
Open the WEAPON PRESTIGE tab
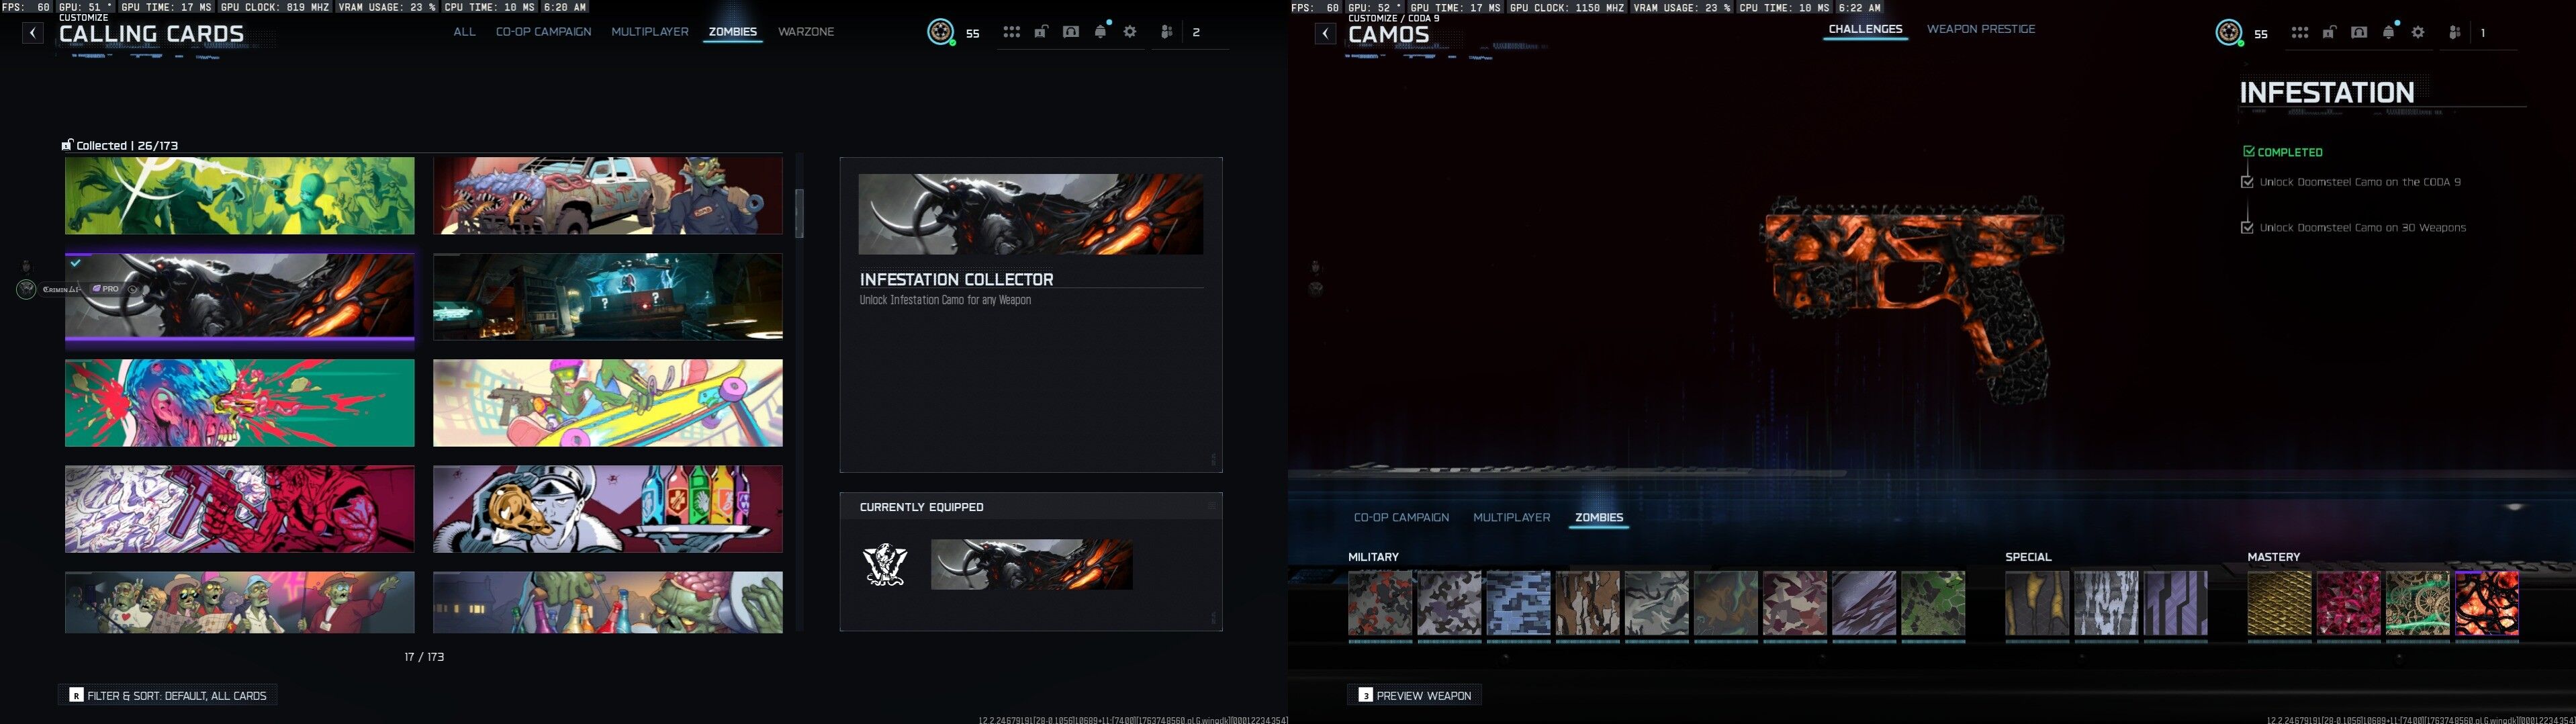[x=1980, y=29]
